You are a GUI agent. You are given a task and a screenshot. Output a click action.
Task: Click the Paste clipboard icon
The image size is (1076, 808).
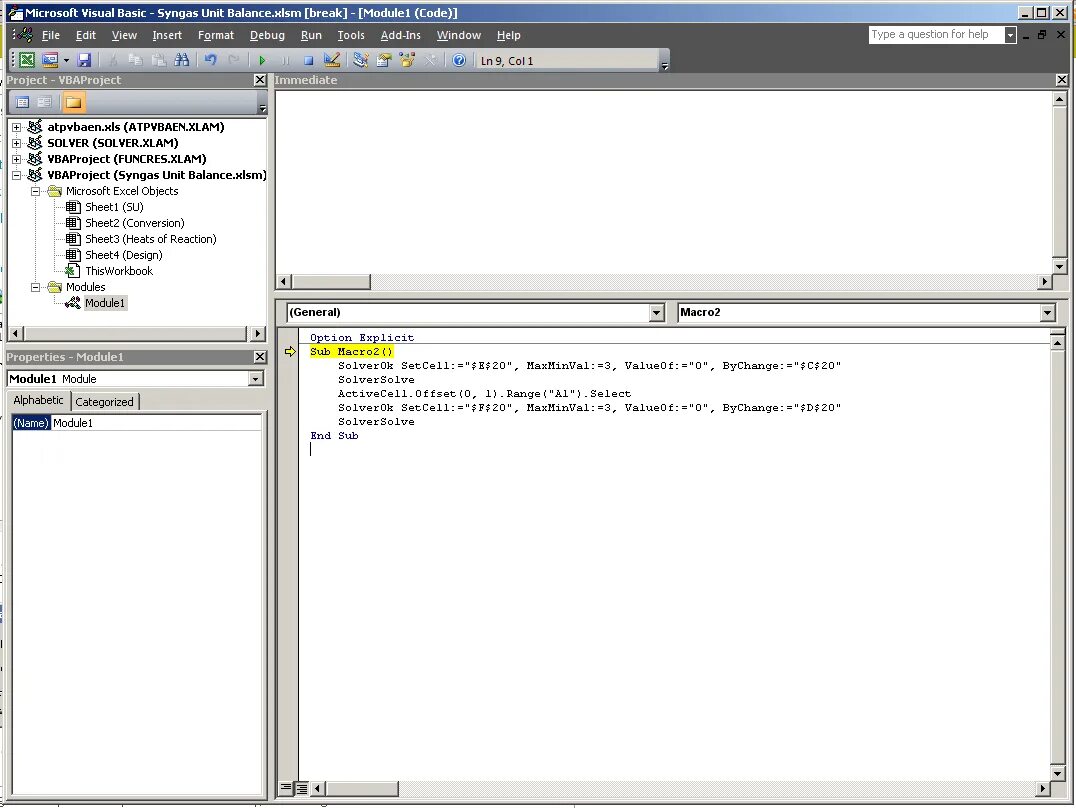coord(159,60)
